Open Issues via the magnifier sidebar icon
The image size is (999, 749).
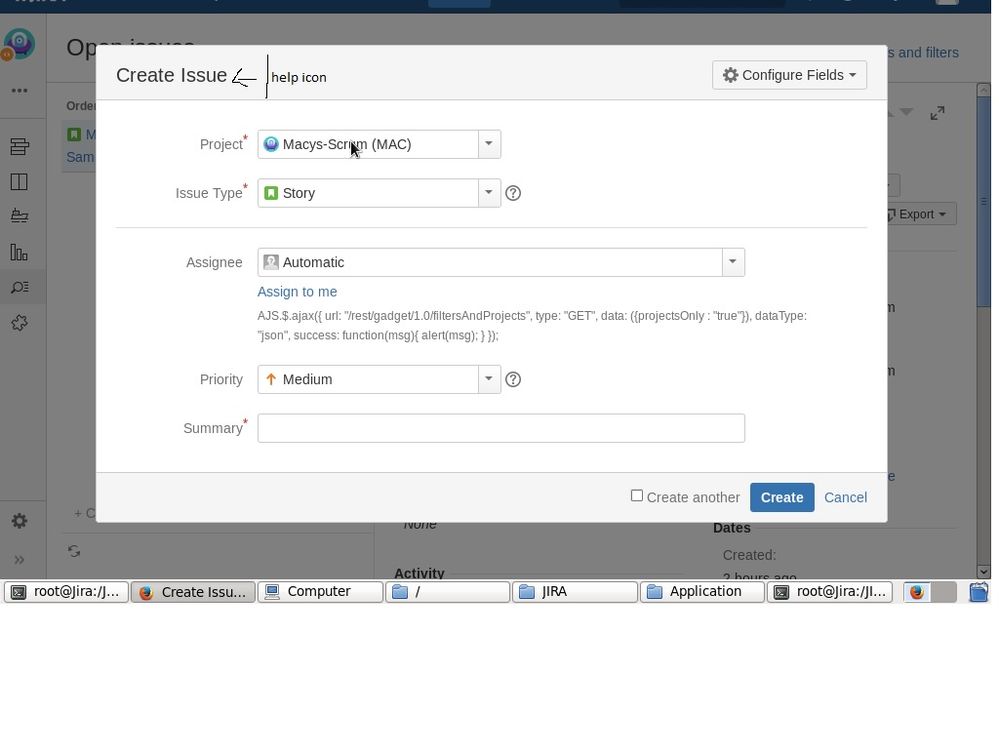pyautogui.click(x=19, y=287)
